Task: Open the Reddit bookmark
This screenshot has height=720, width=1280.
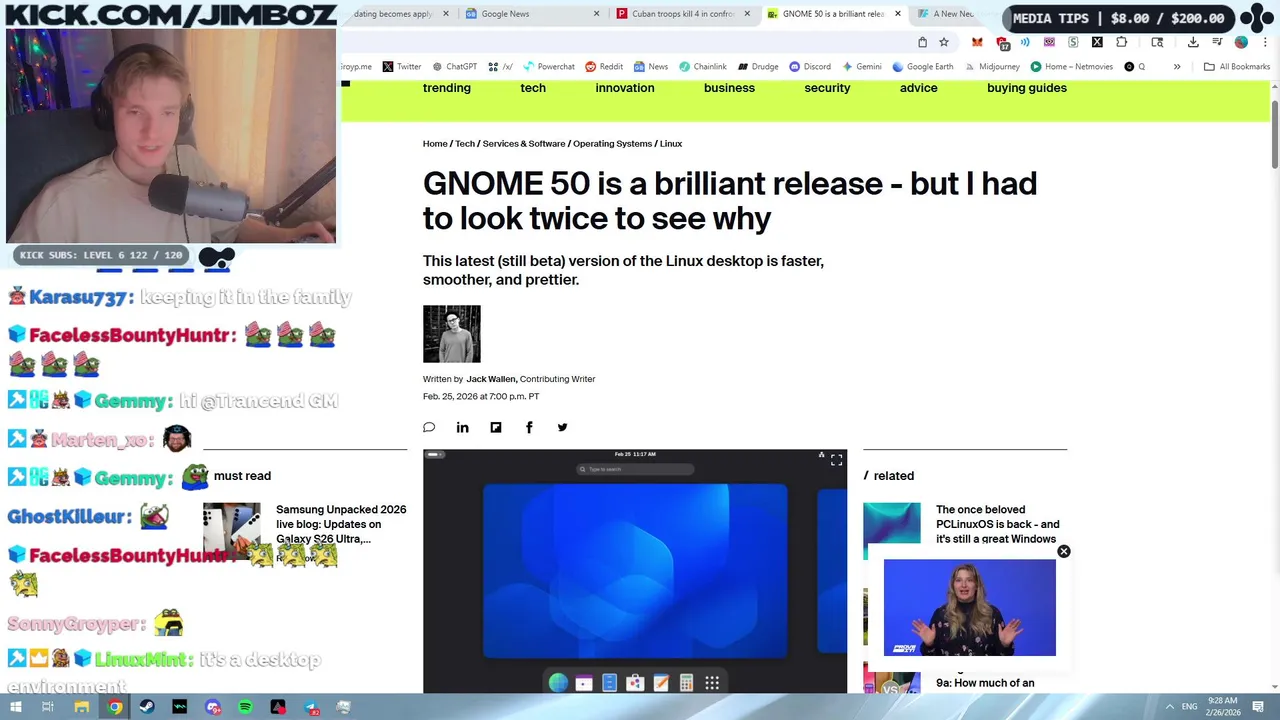Action: 604,67
